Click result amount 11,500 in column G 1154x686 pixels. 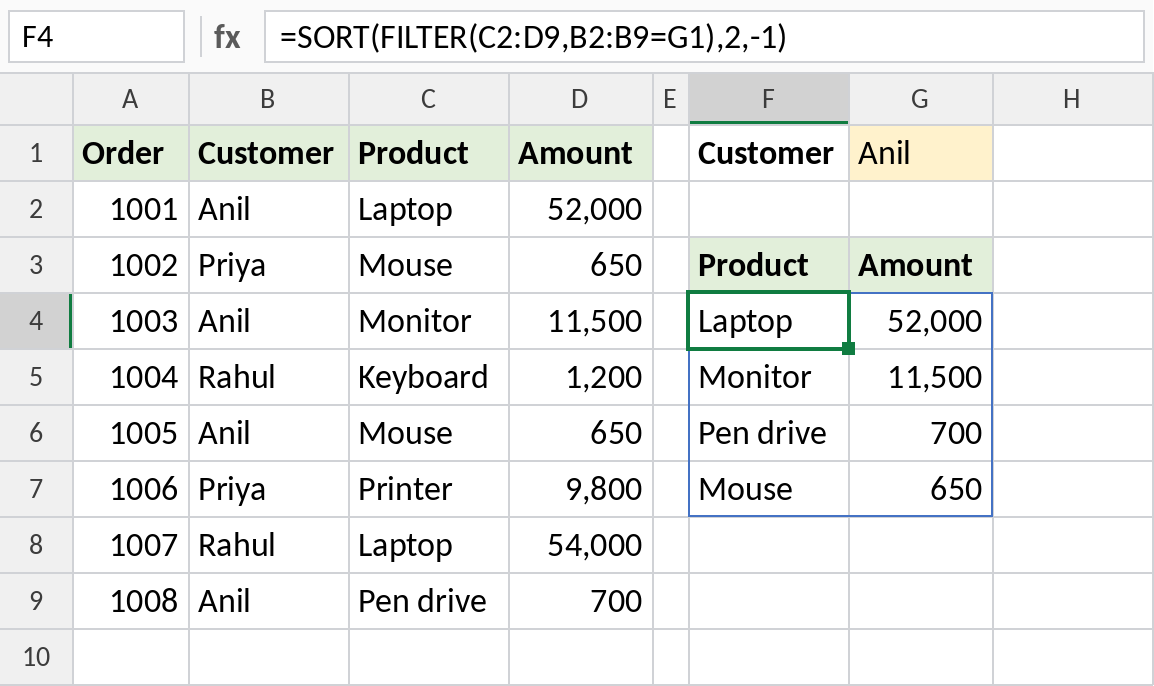pyautogui.click(x=920, y=377)
